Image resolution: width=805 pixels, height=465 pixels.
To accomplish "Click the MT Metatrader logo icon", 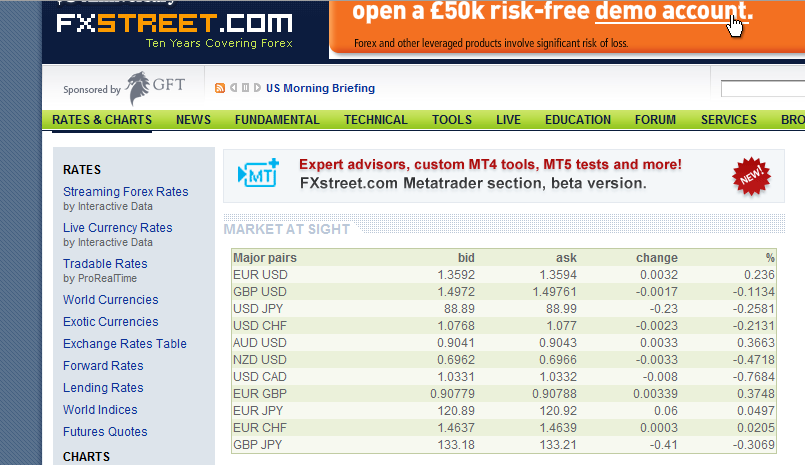I will click(x=258, y=173).
